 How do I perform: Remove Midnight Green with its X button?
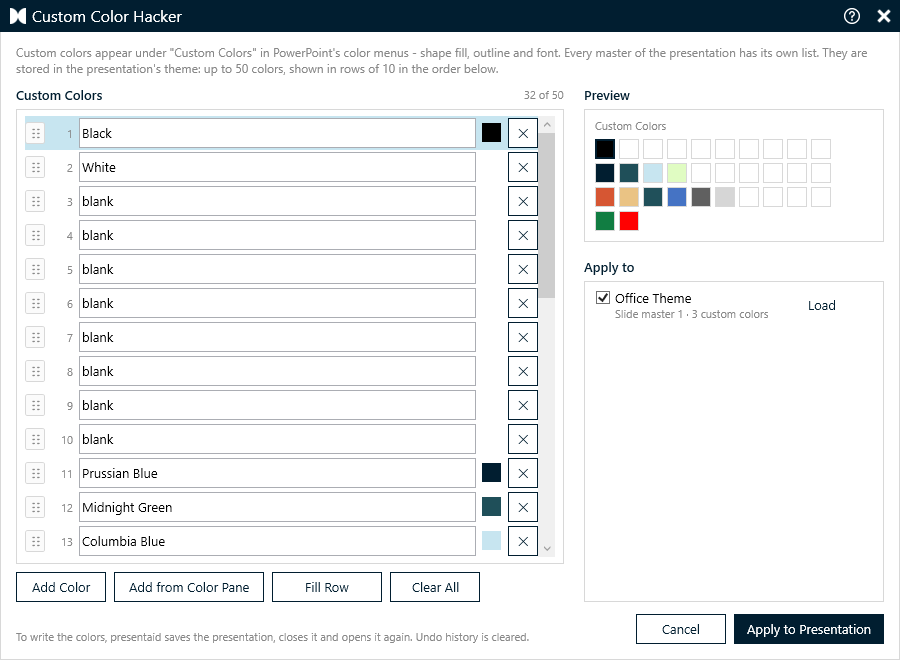pos(523,507)
